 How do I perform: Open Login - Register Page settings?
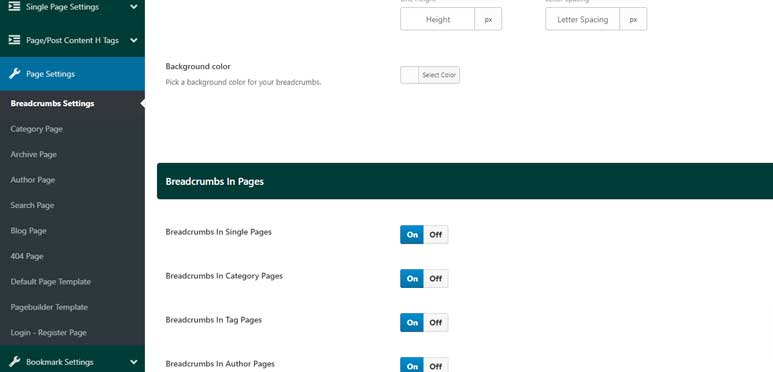pos(48,333)
